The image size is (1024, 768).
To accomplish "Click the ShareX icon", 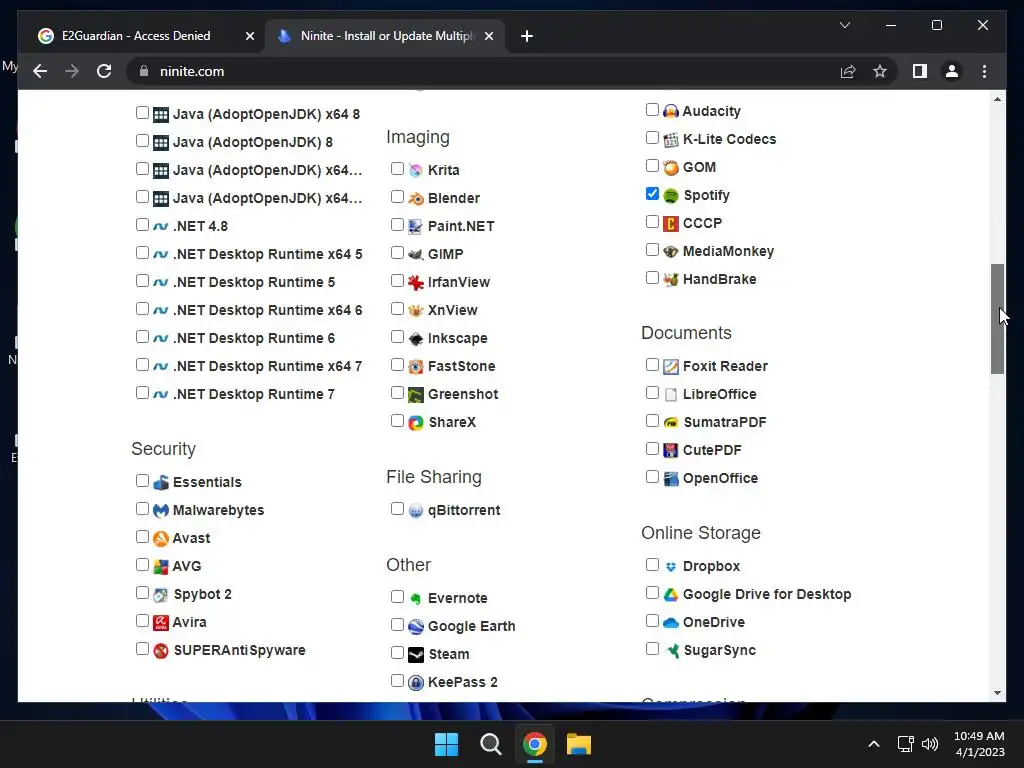I will 416,423.
